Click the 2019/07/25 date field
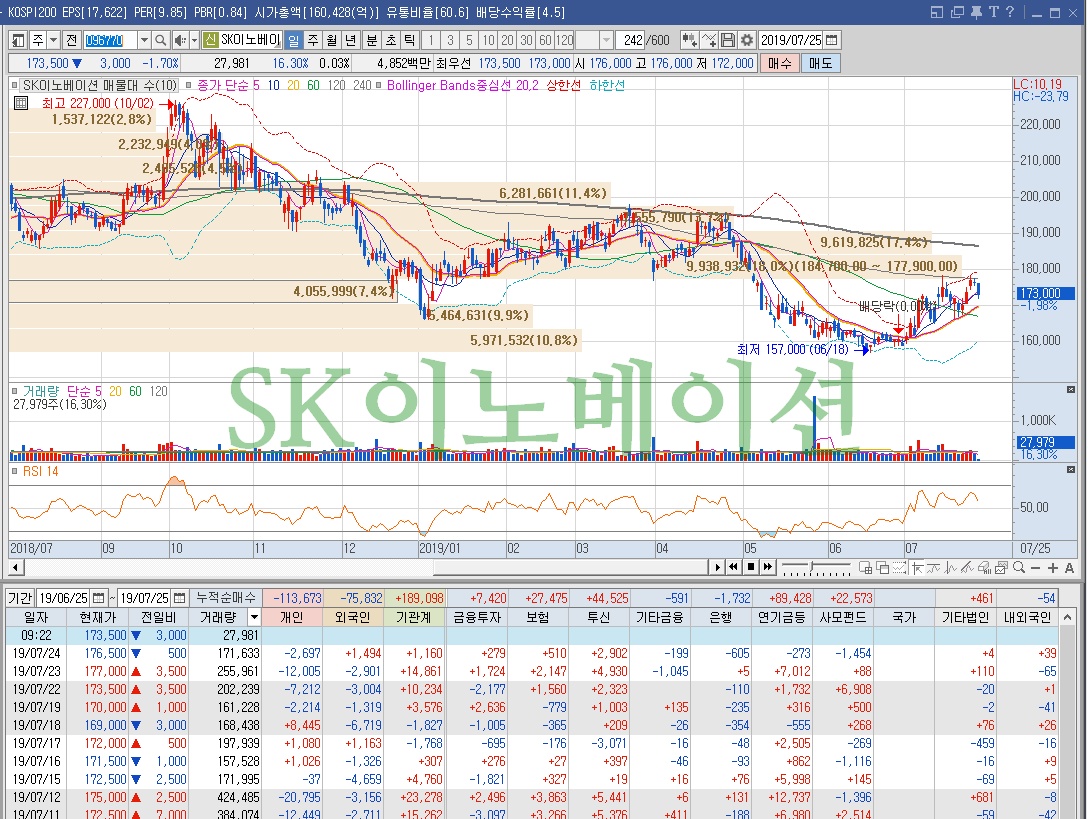1088x819 pixels. (791, 40)
